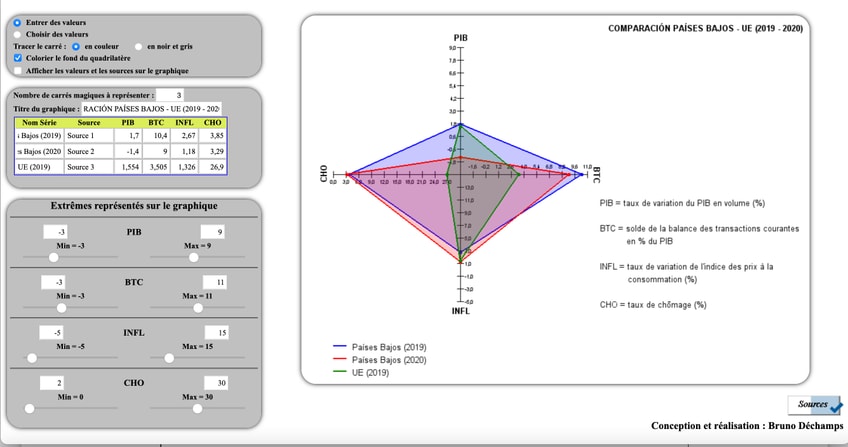848x447 pixels.
Task: Click the 'Titre du graphique' text field
Action: coord(151,108)
